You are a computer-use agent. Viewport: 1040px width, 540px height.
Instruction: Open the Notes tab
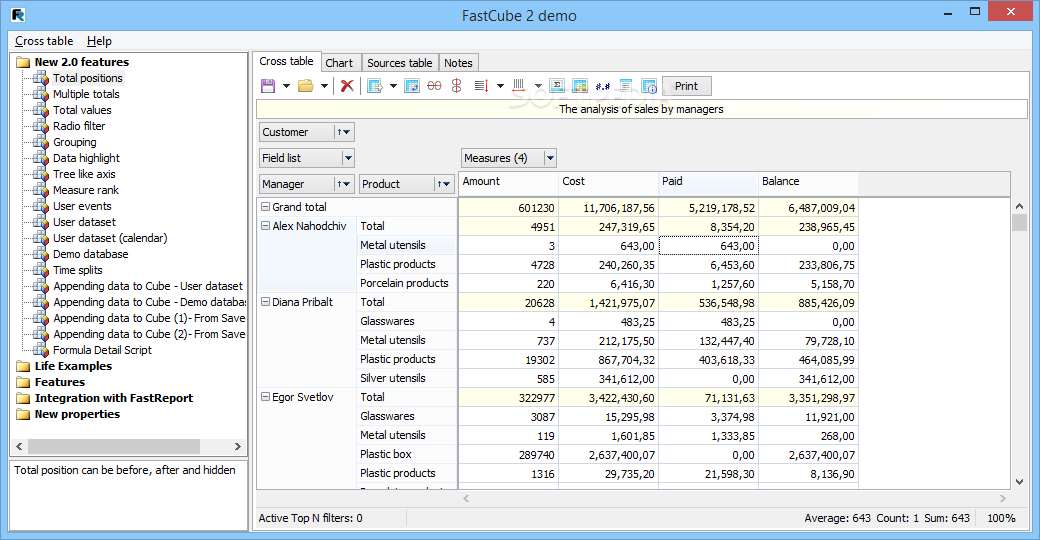(x=458, y=63)
